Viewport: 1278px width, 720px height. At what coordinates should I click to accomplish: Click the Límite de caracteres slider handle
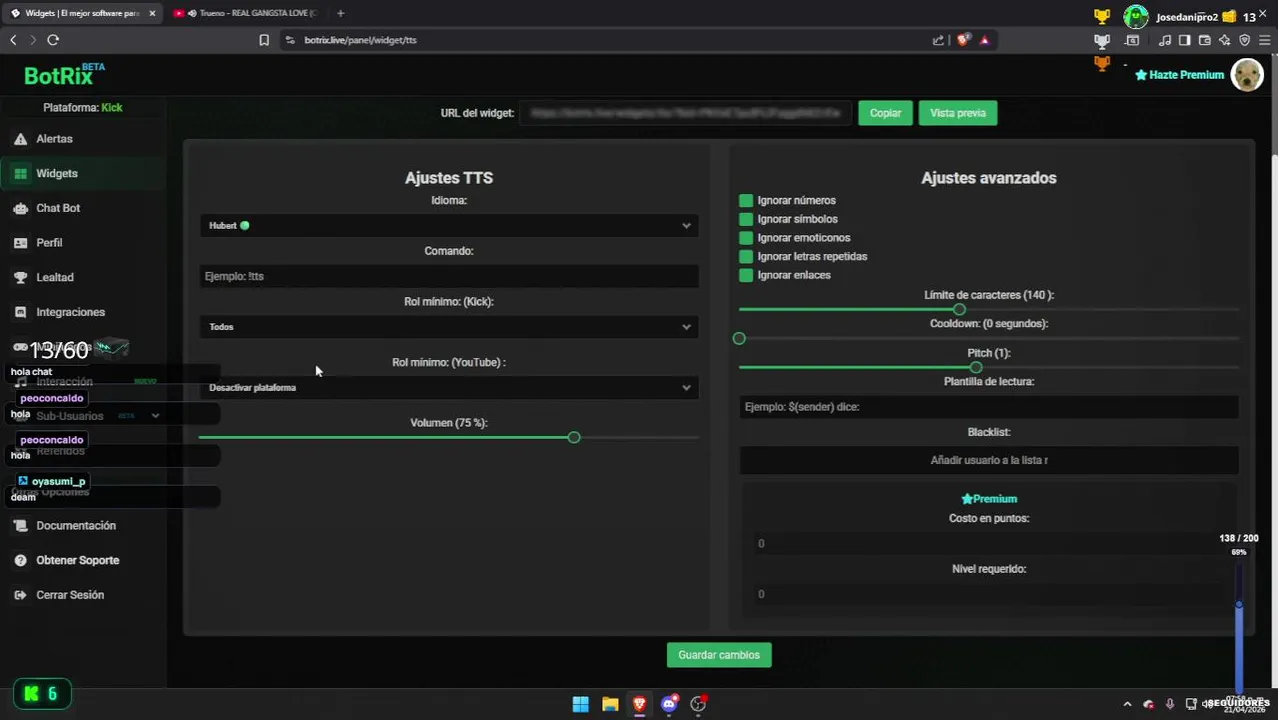pyautogui.click(x=959, y=309)
